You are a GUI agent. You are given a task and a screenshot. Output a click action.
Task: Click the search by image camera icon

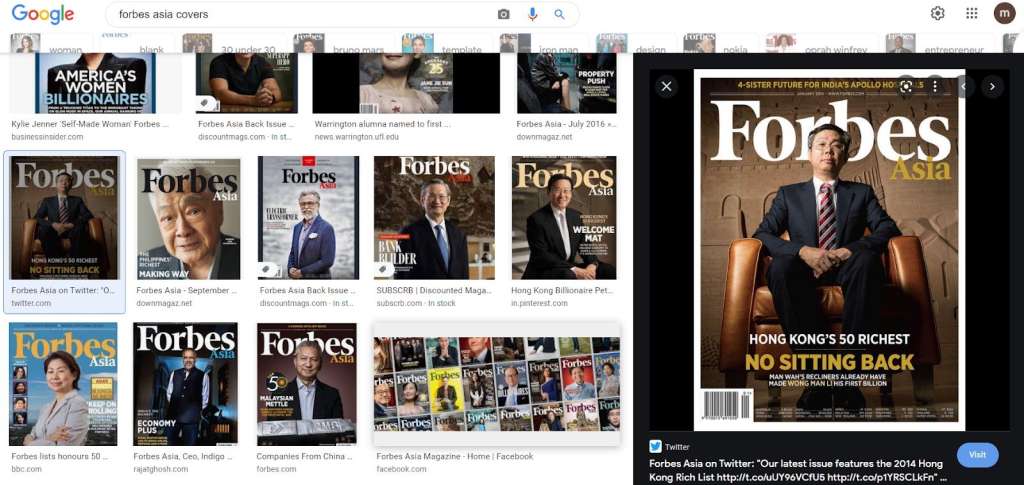coord(504,14)
